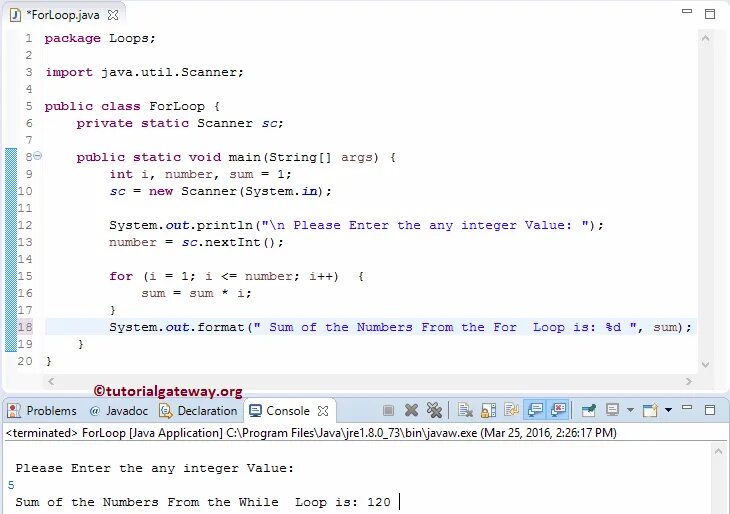Click the Javadoc @ icon
730x514 pixels.
click(x=95, y=411)
